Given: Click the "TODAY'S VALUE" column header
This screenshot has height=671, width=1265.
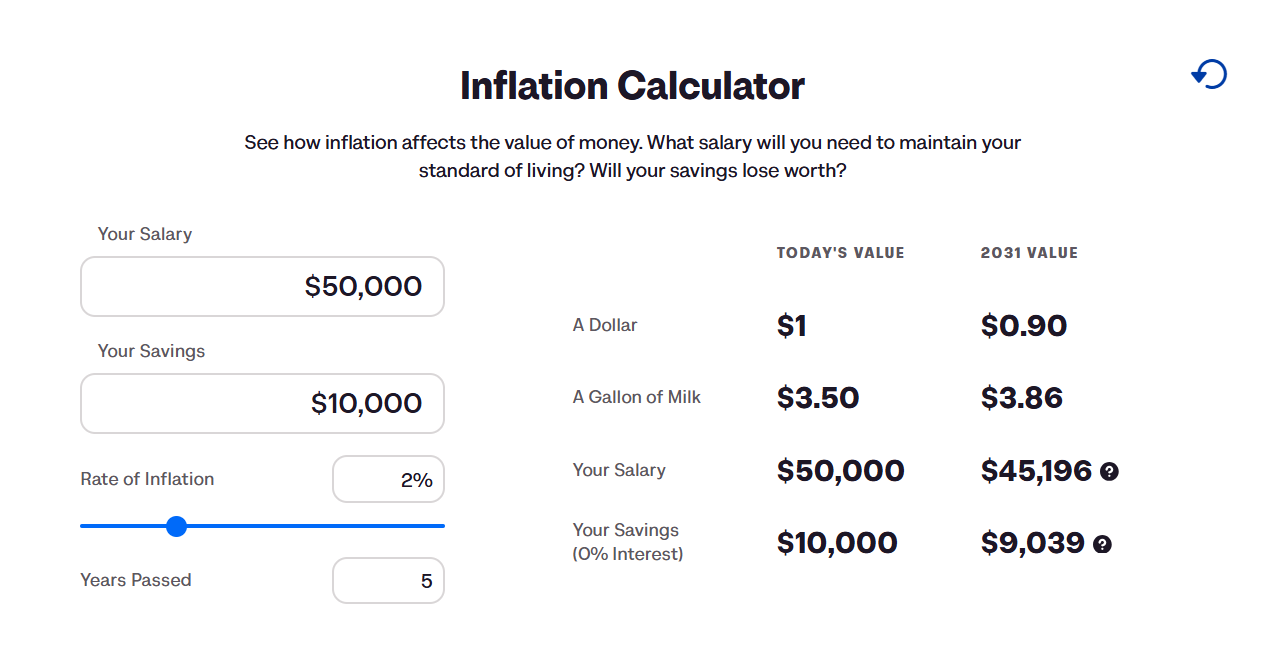Looking at the screenshot, I should click(840, 253).
